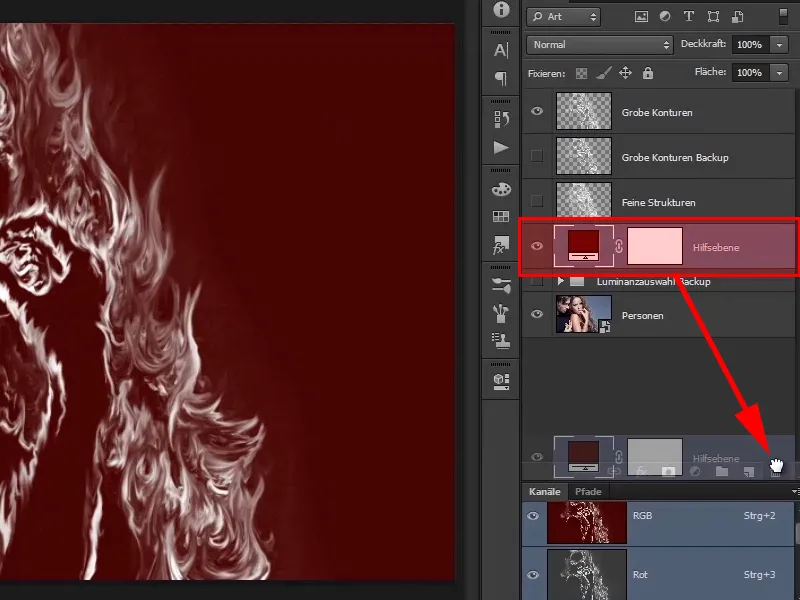Lock image pixels brush icon
Screen dimensions: 800x600
tap(604, 73)
